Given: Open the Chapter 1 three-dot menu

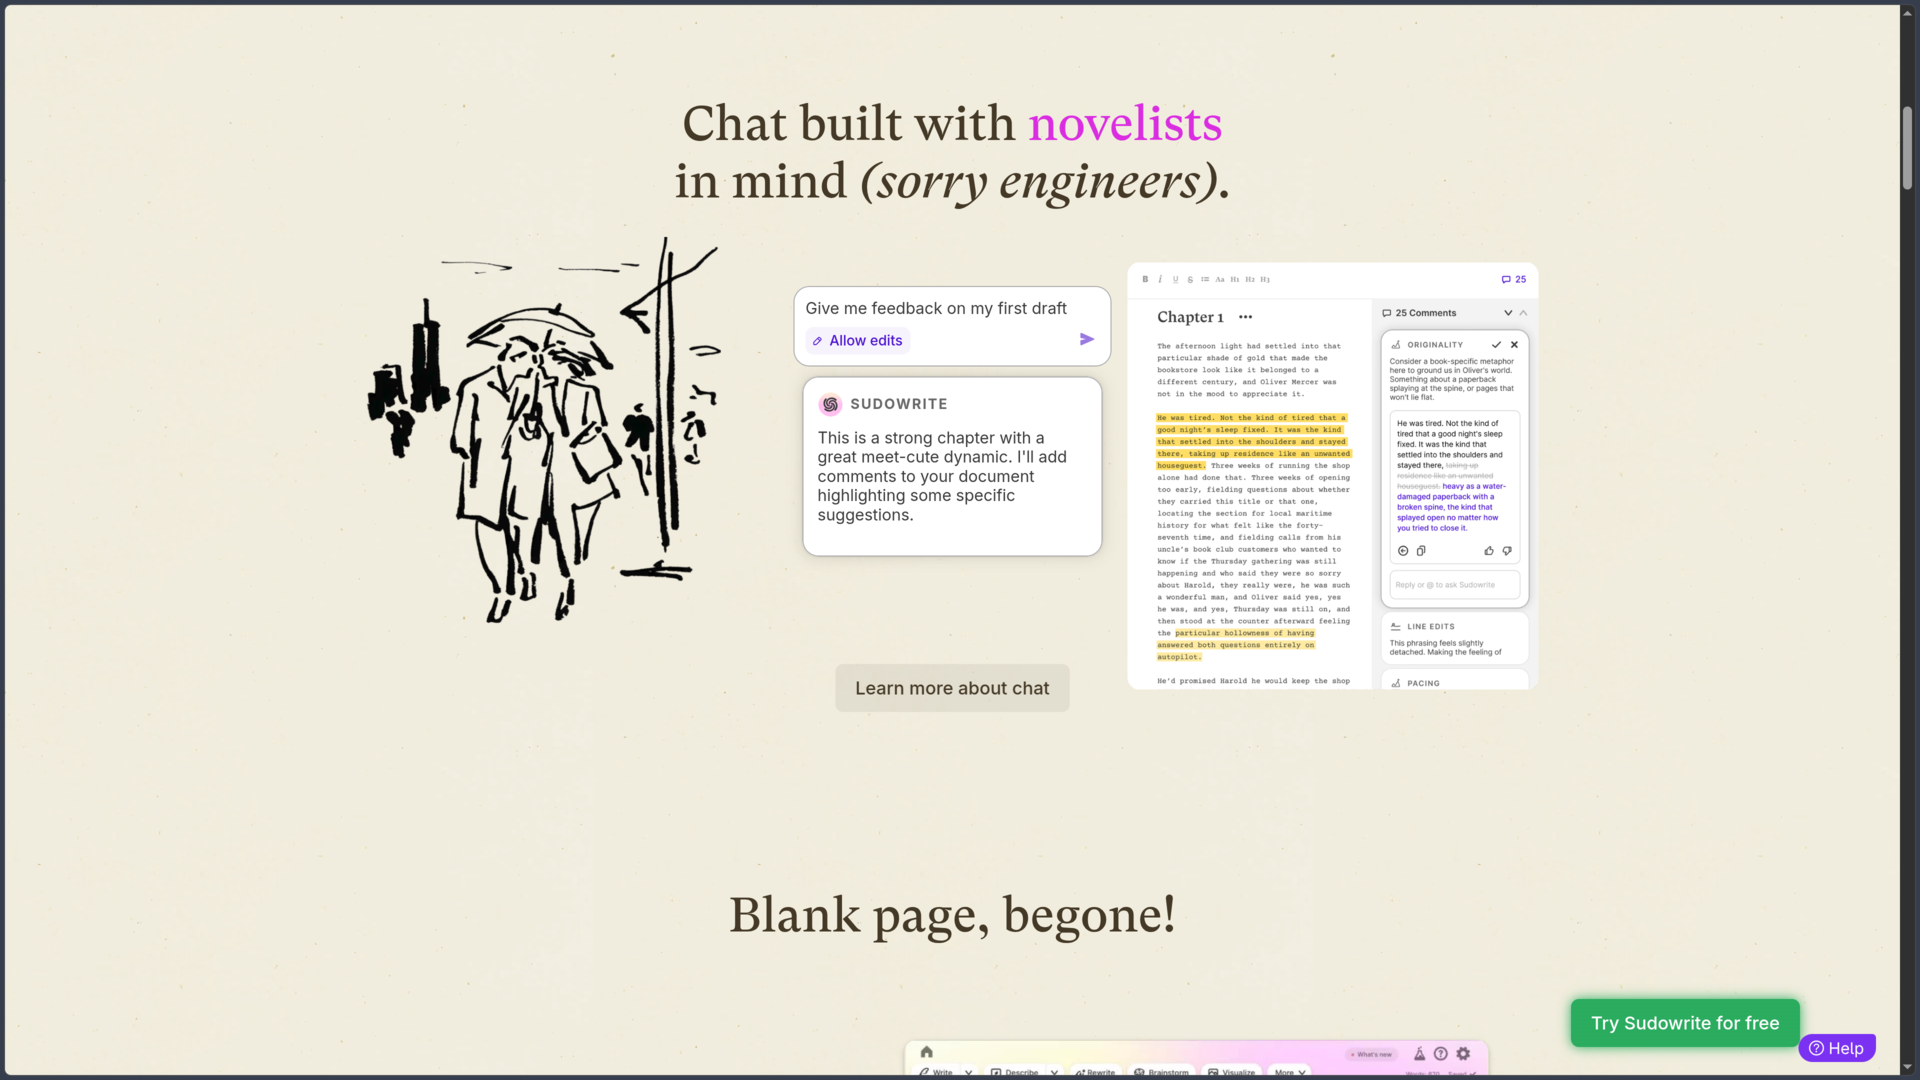Looking at the screenshot, I should (x=1245, y=317).
